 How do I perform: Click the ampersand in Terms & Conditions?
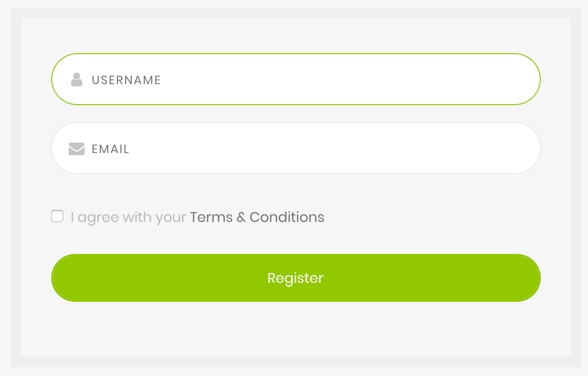pos(241,217)
